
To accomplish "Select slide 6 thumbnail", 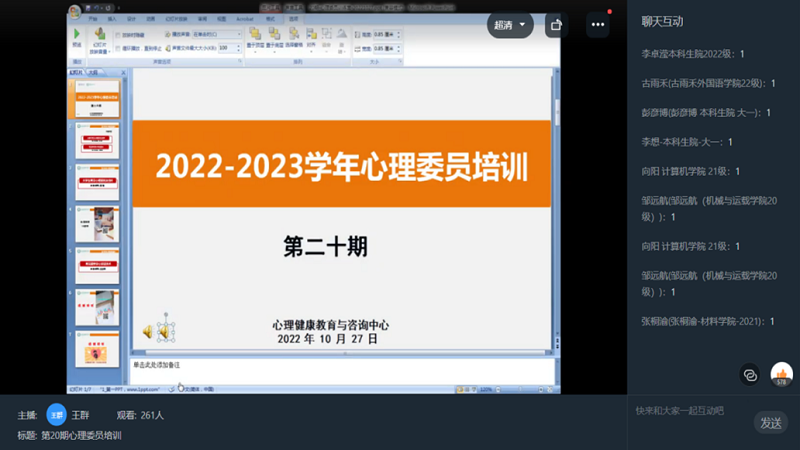I will [x=97, y=307].
